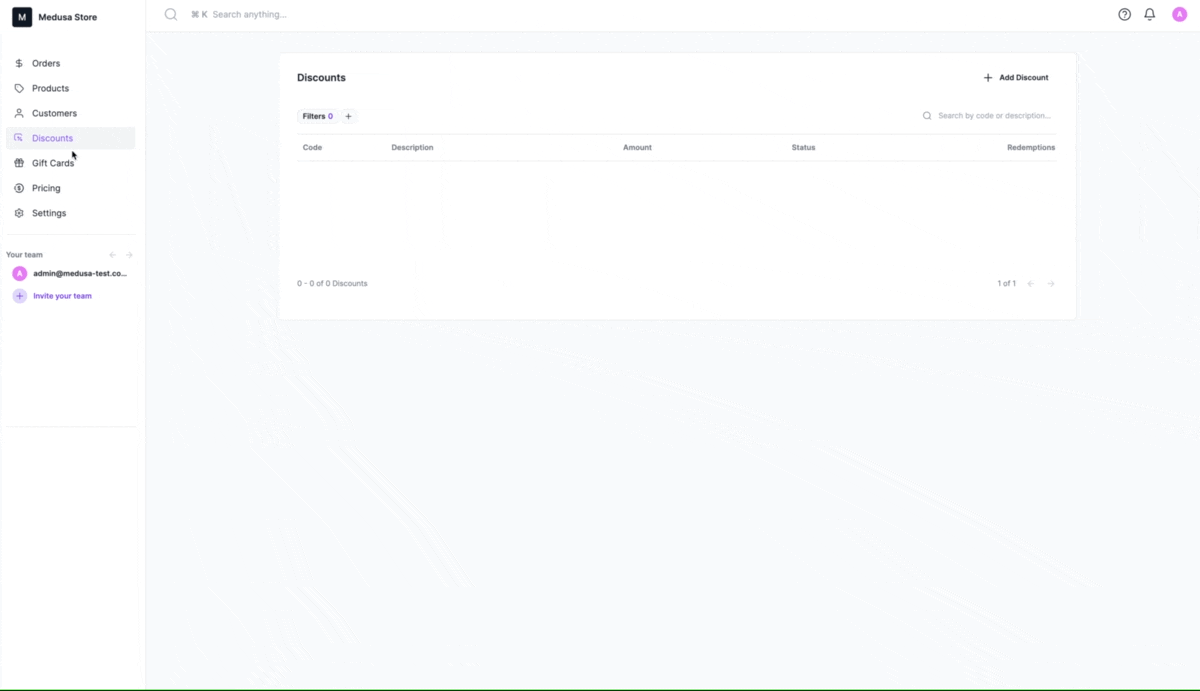1200x691 pixels.
Task: Click the Code column header
Action: coord(312,147)
